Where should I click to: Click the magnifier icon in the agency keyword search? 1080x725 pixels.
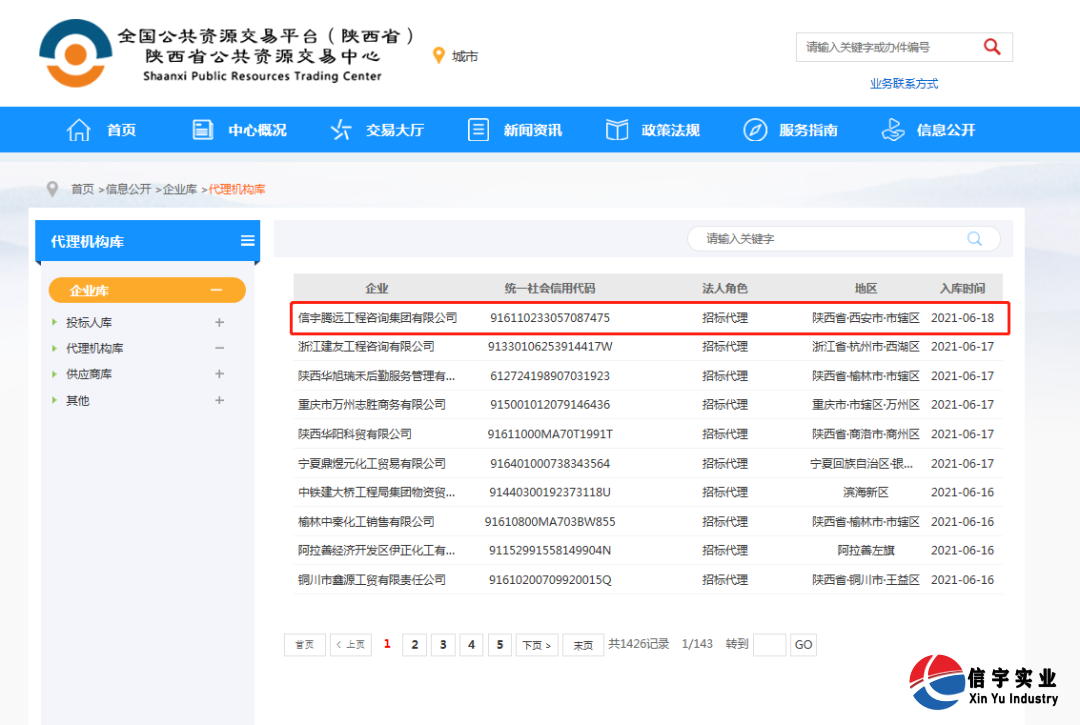point(973,239)
